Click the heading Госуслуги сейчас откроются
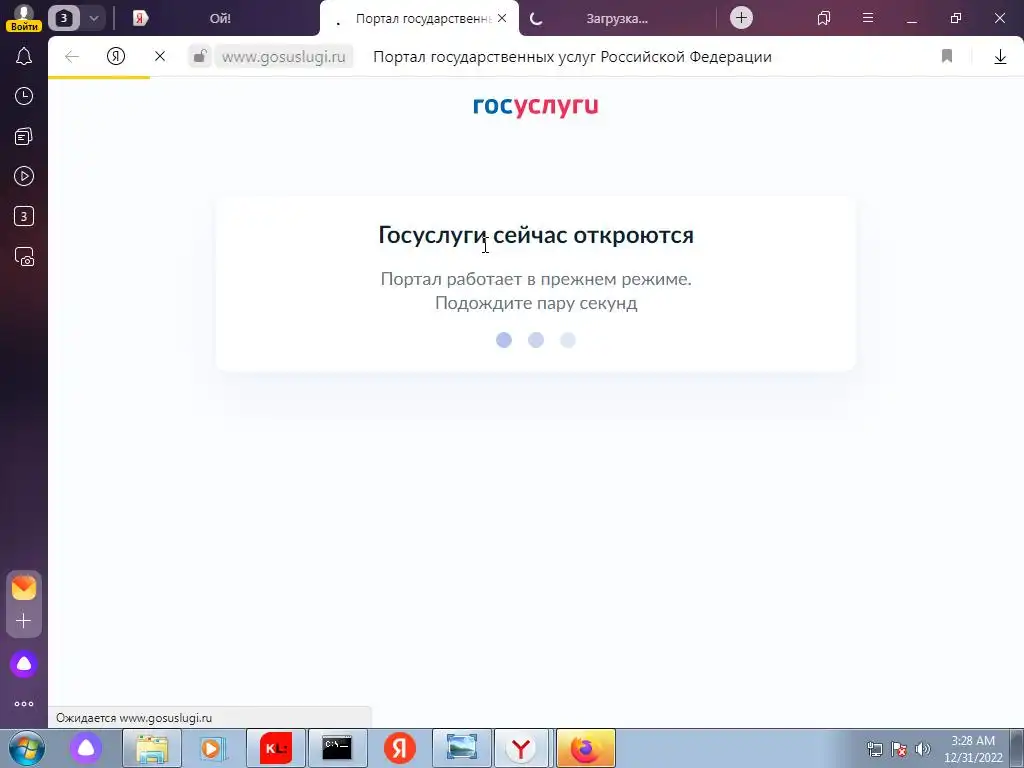The height and width of the screenshot is (768, 1024). 536,234
